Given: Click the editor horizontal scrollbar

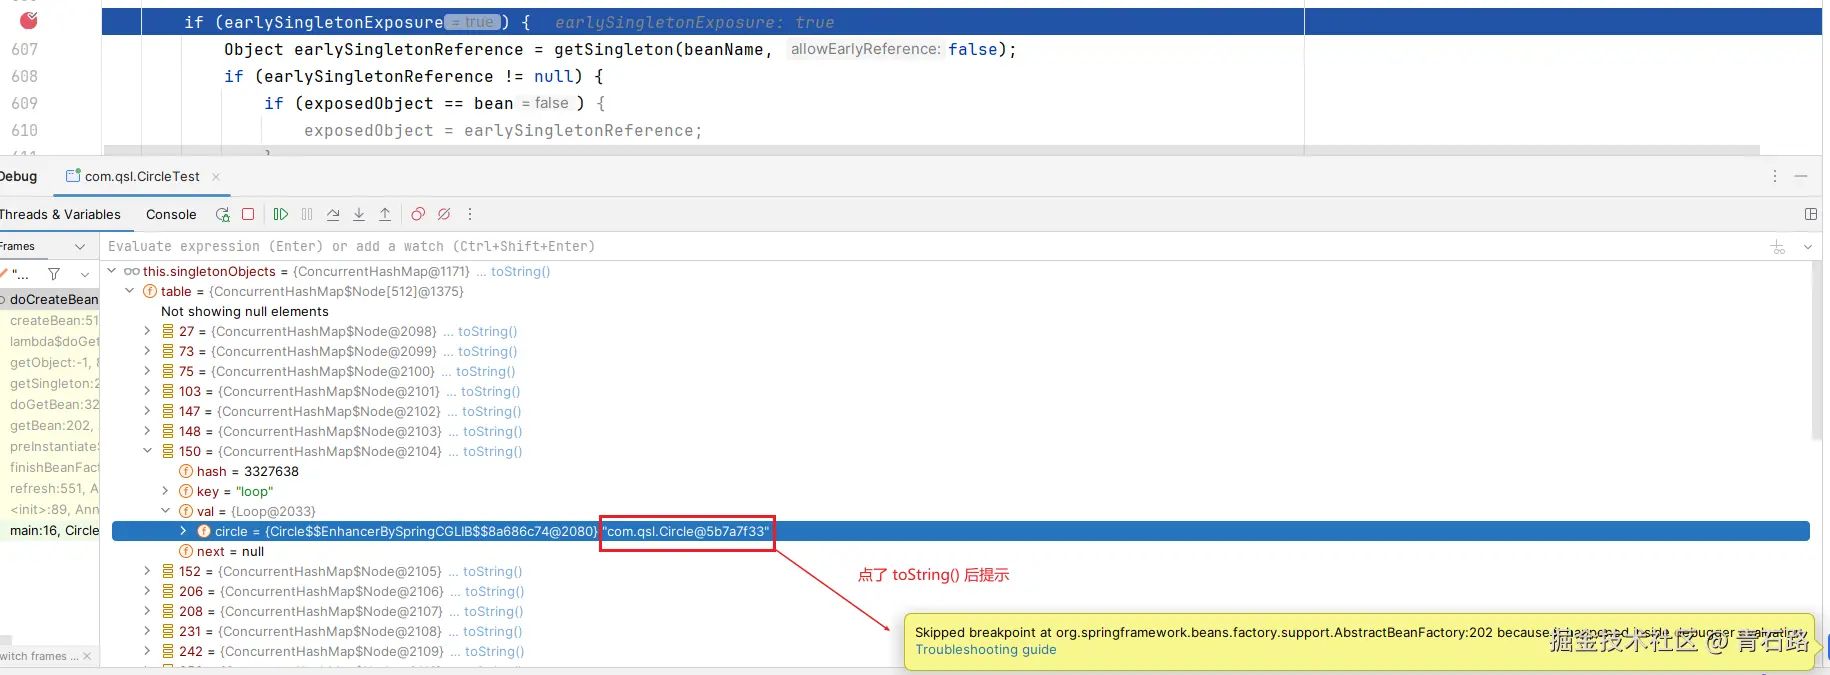Looking at the screenshot, I should pos(931,151).
